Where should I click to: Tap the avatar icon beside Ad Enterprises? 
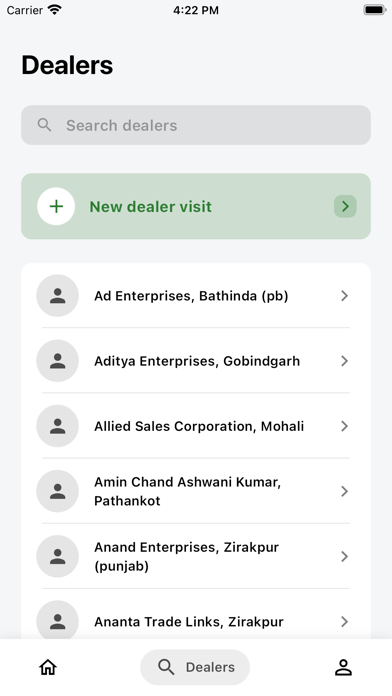coord(57,296)
